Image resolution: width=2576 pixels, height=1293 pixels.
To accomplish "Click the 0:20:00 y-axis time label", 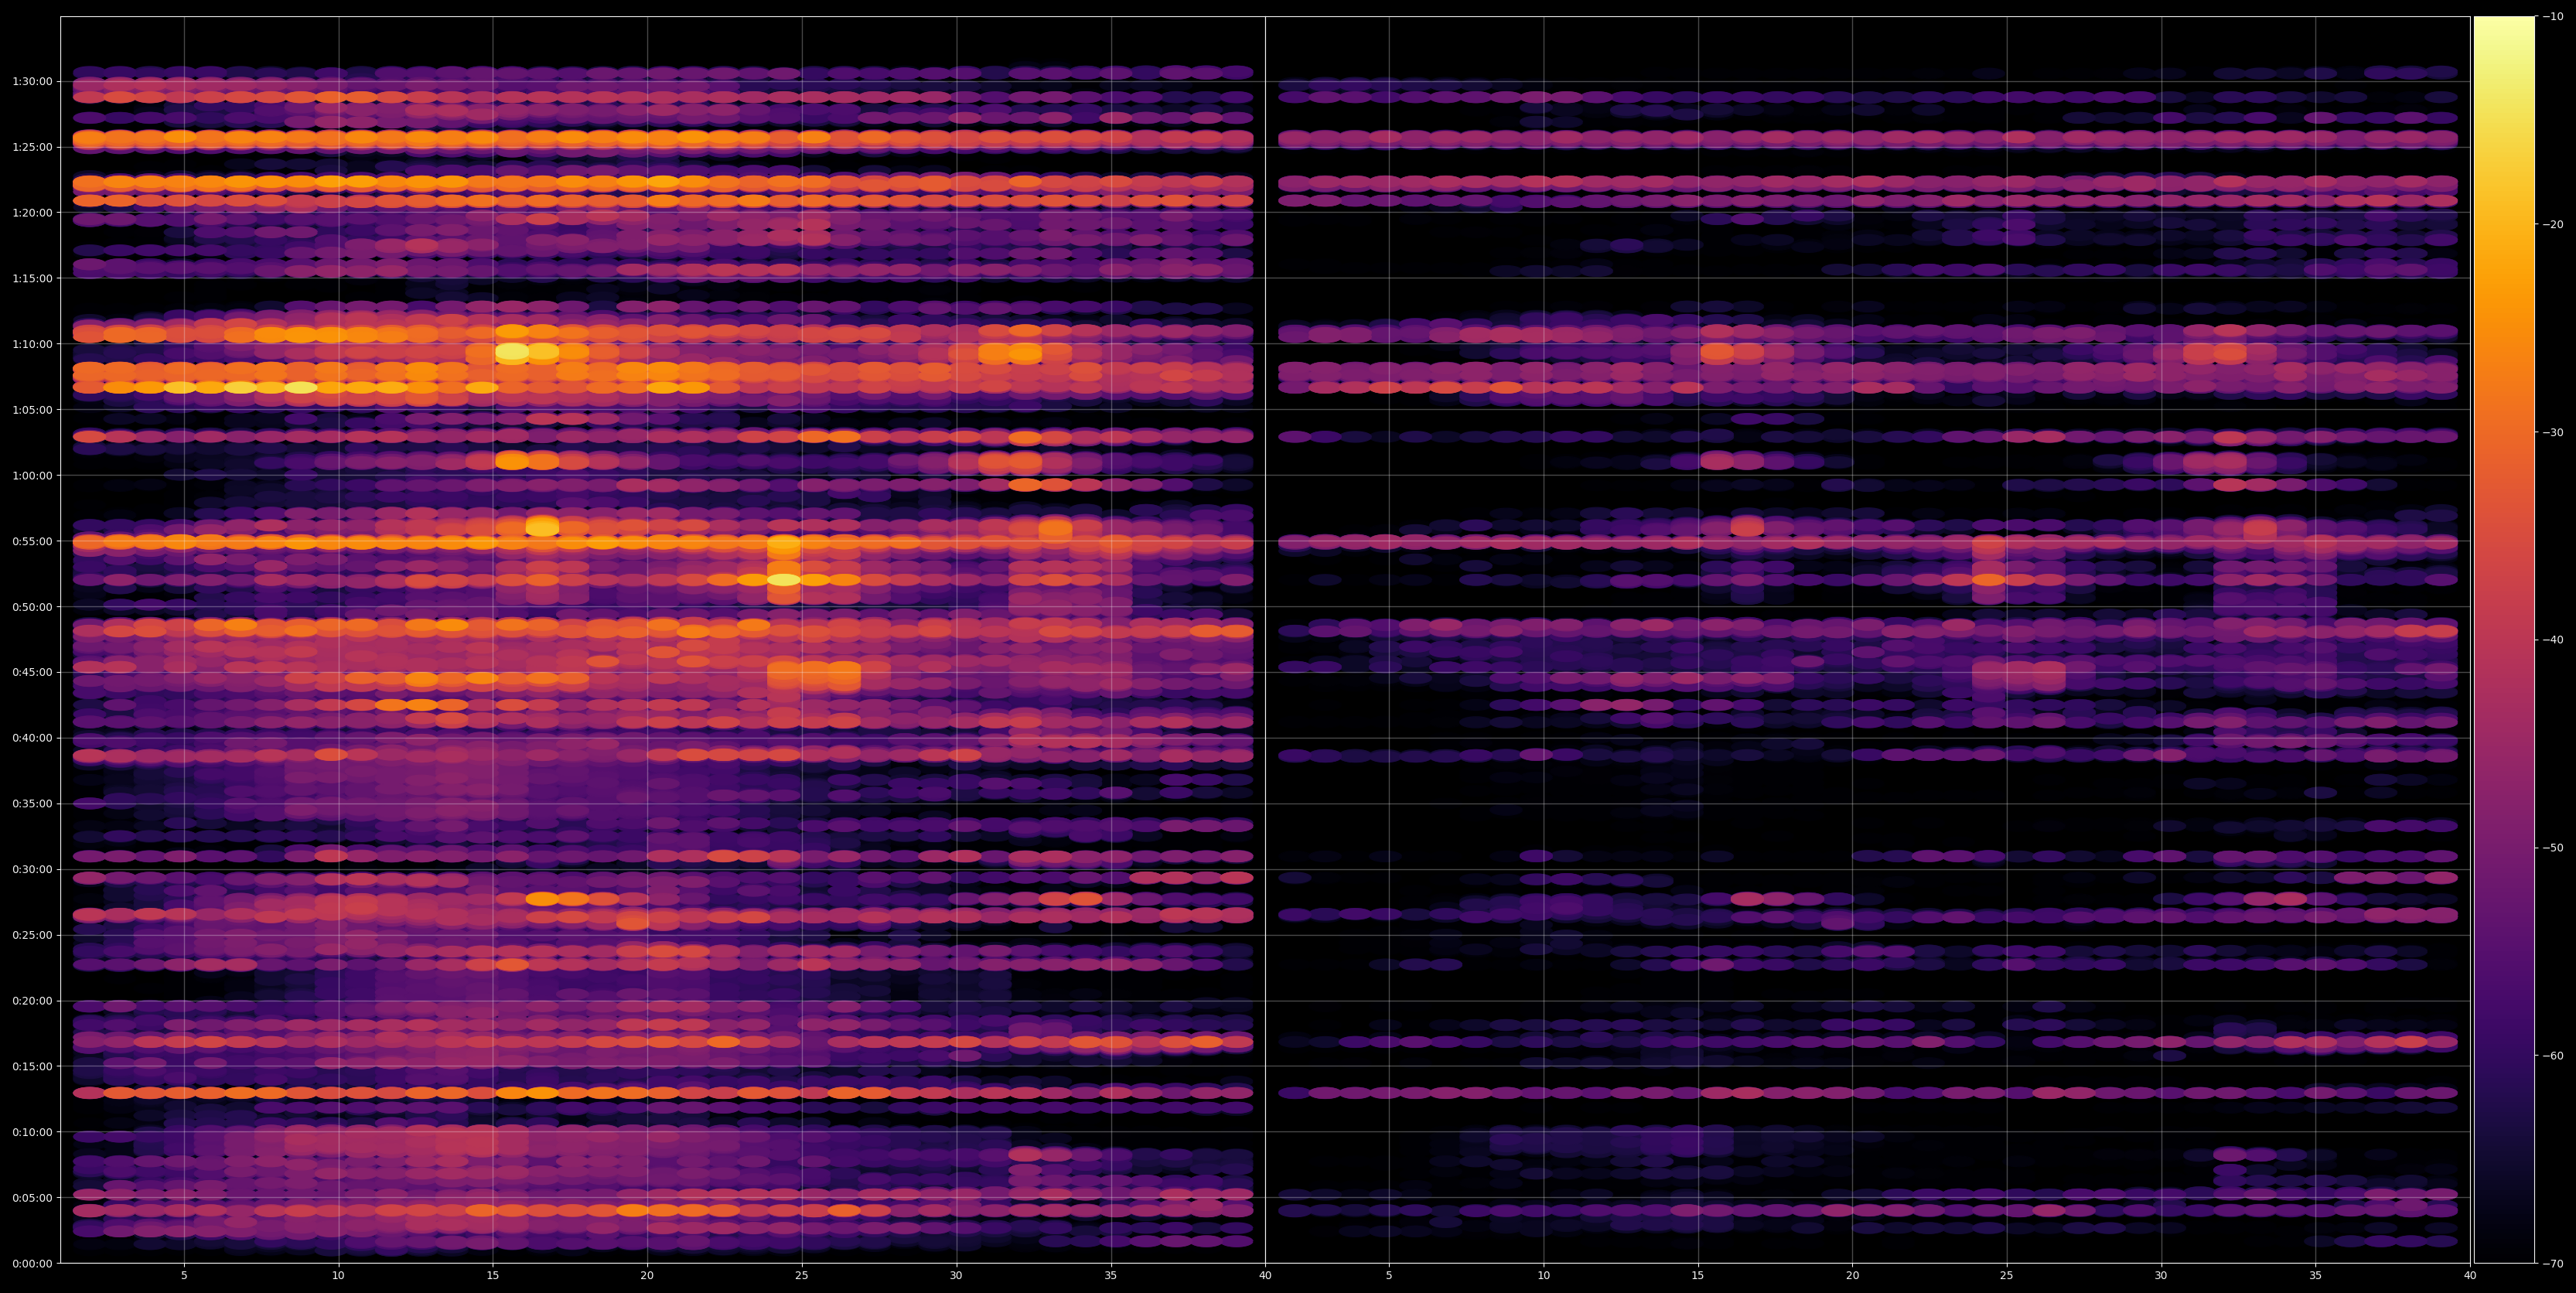I will pos(32,1001).
